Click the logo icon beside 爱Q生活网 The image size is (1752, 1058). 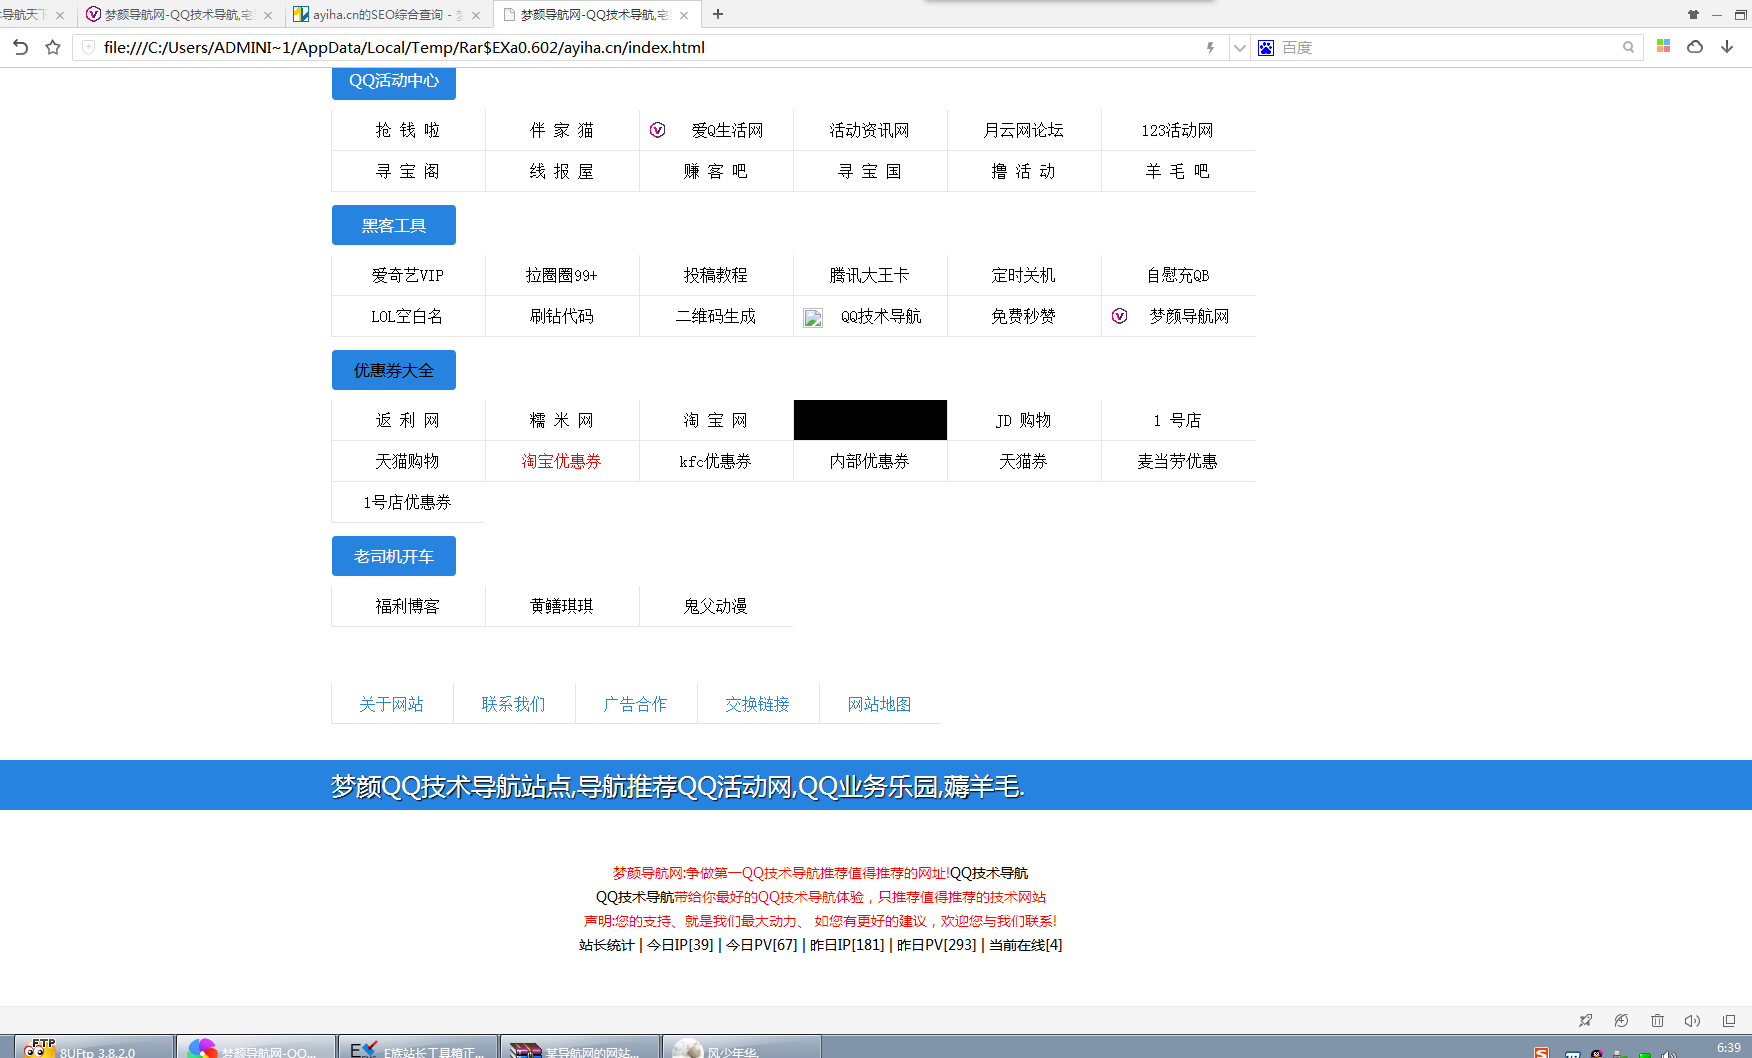(657, 130)
